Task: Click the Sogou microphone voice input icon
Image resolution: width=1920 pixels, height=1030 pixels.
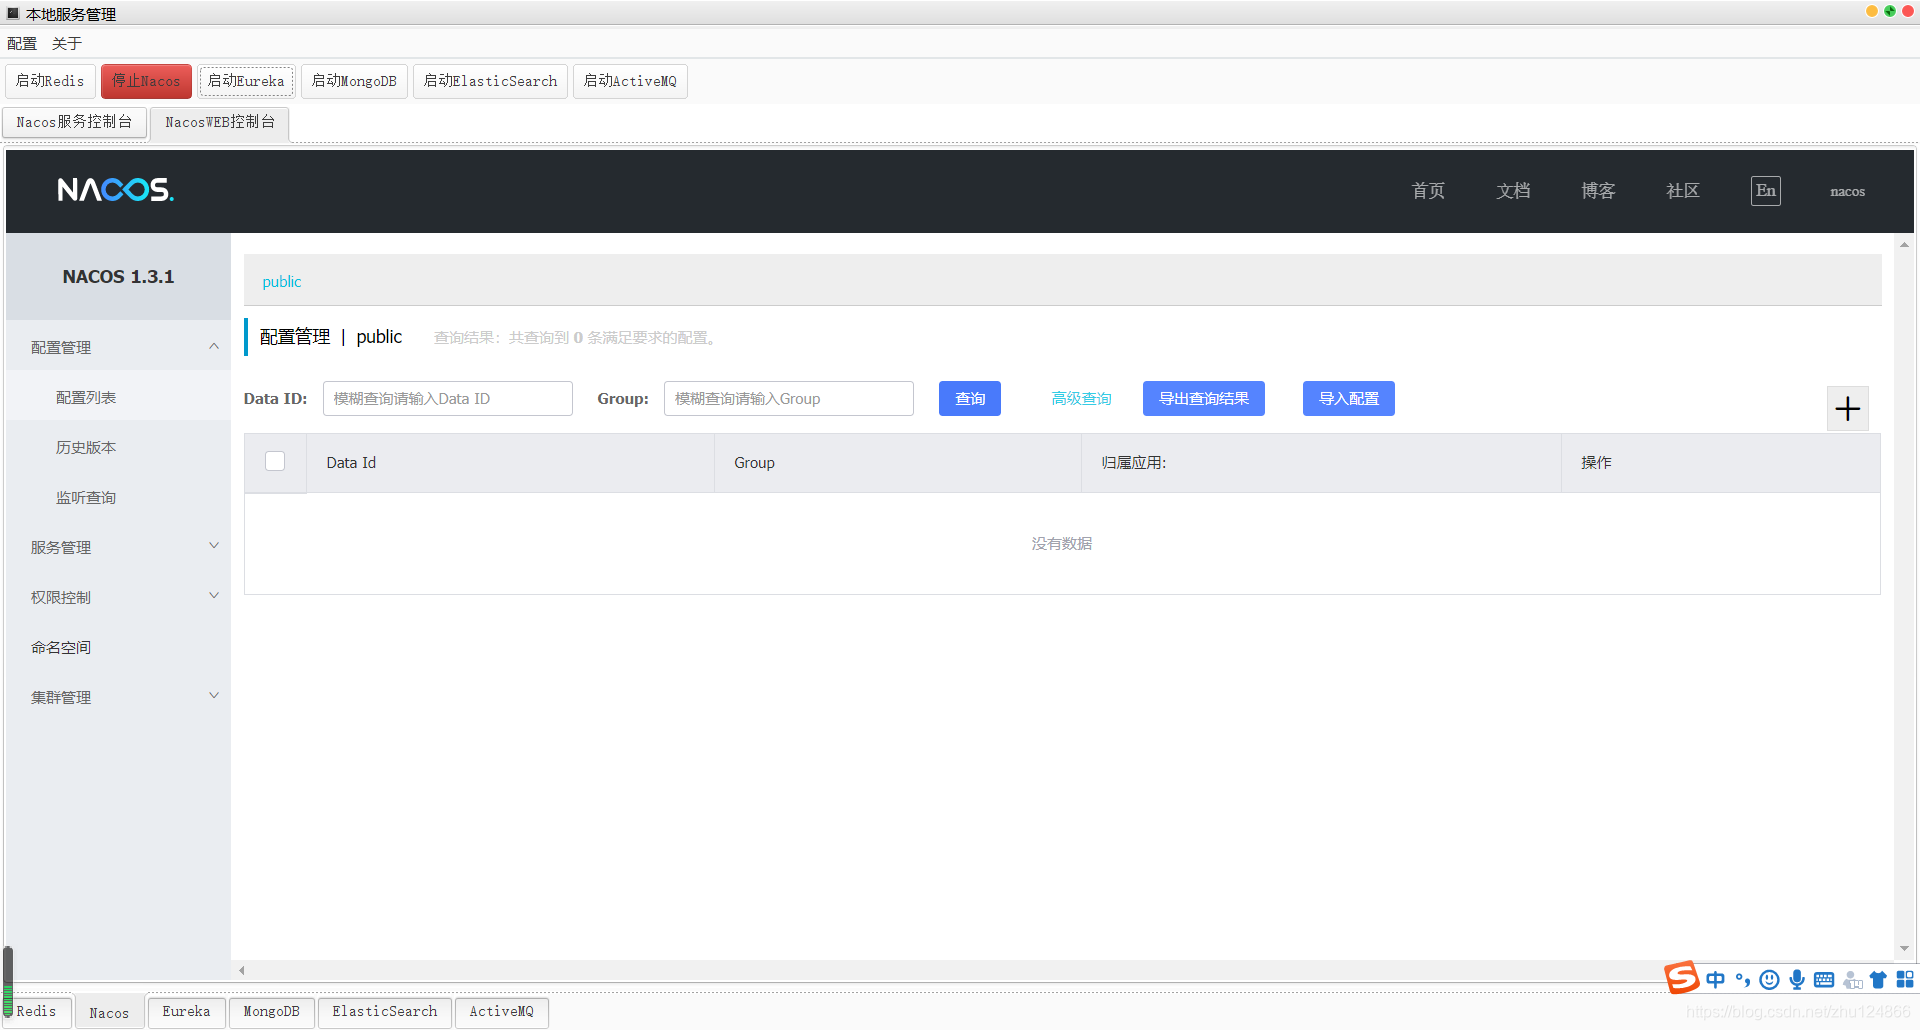Action: click(x=1797, y=980)
